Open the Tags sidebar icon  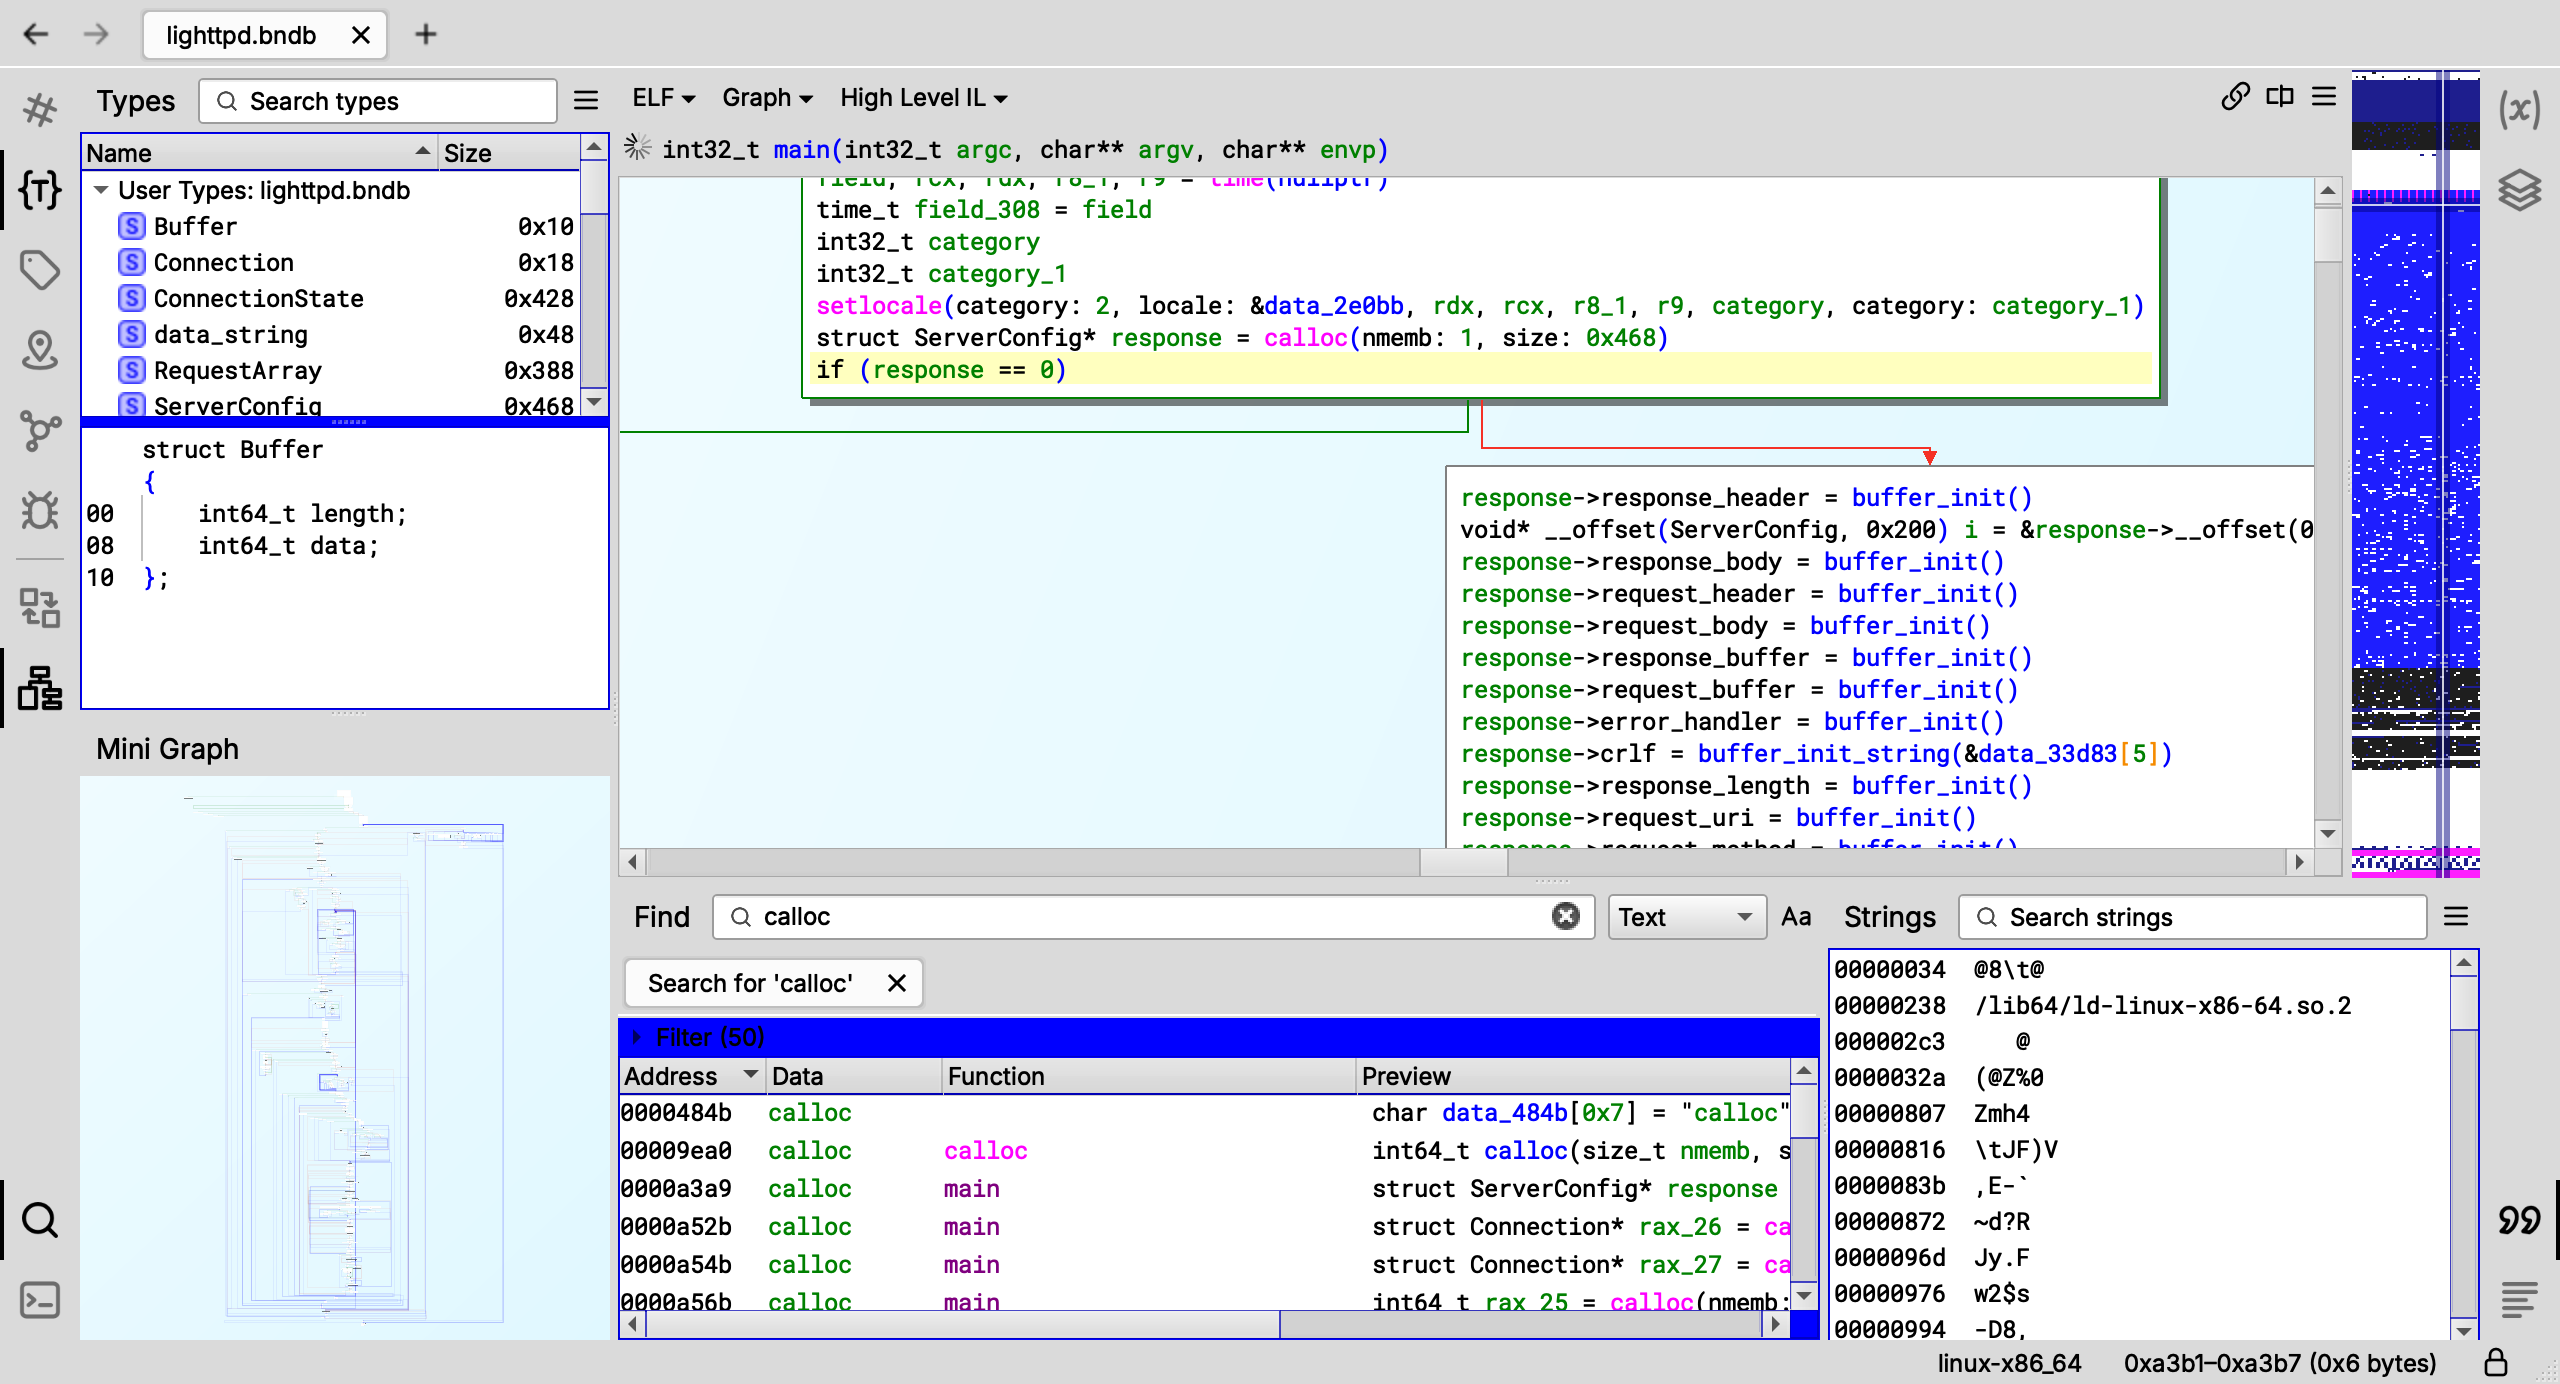coord(40,270)
